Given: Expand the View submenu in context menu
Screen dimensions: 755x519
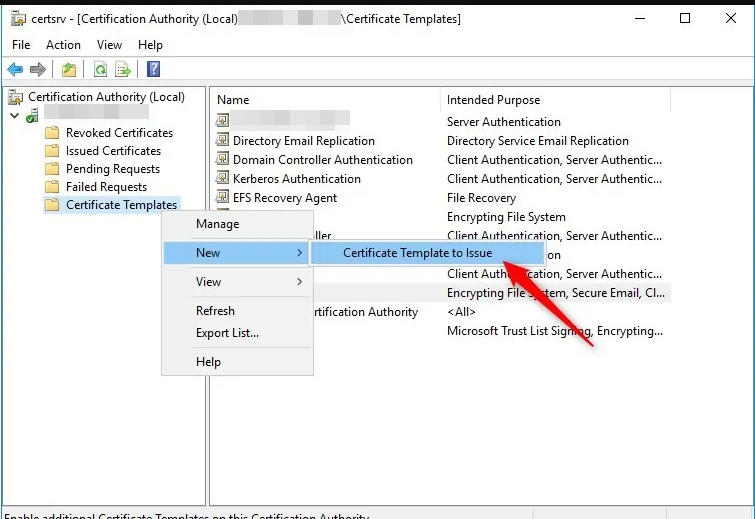Looking at the screenshot, I should point(237,282).
